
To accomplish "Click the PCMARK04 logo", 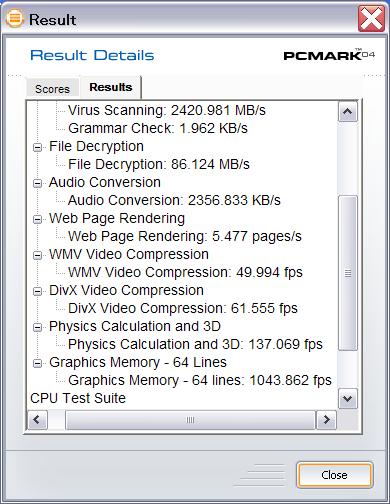I will point(329,54).
